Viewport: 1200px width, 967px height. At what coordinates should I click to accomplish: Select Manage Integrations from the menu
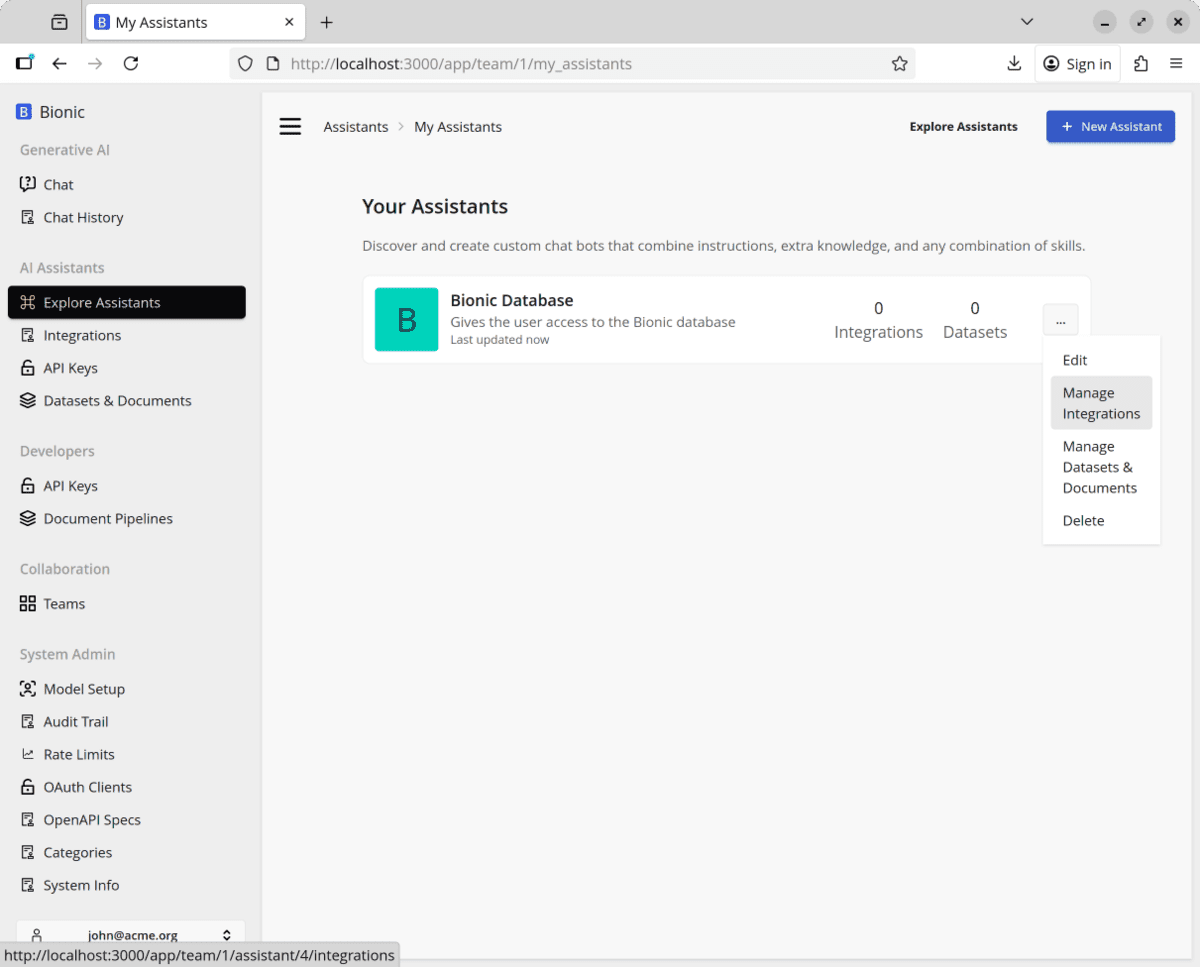[1101, 403]
